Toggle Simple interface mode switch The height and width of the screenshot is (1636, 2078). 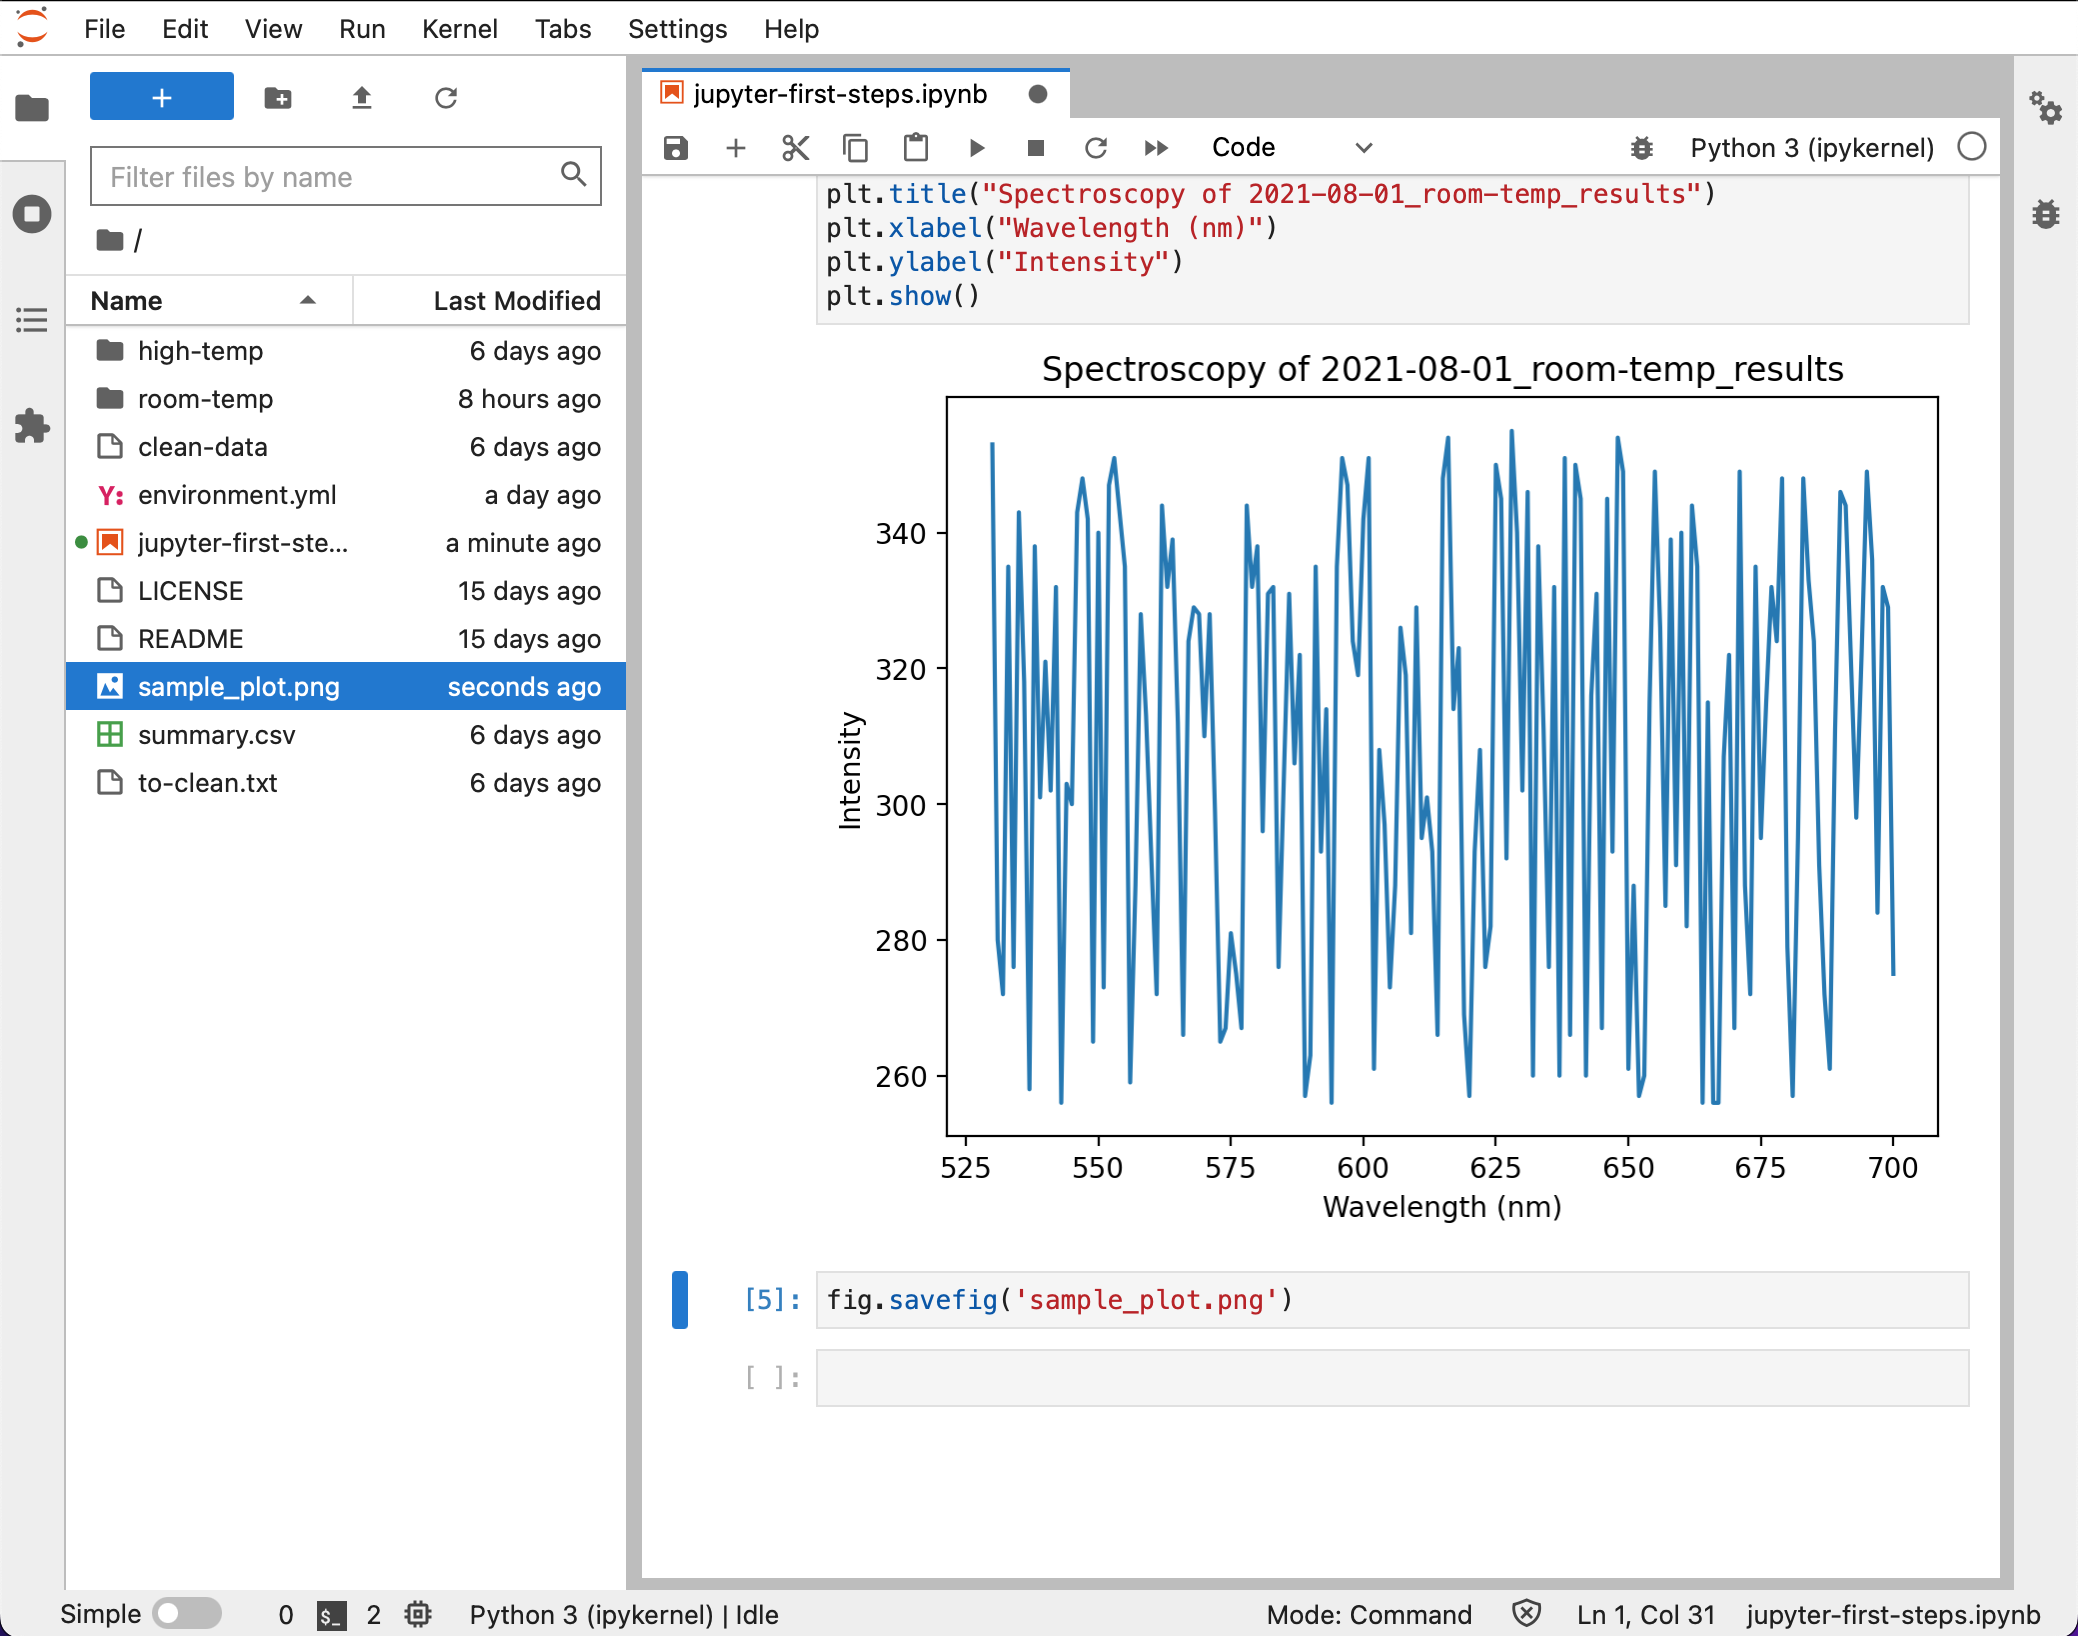tap(187, 1613)
